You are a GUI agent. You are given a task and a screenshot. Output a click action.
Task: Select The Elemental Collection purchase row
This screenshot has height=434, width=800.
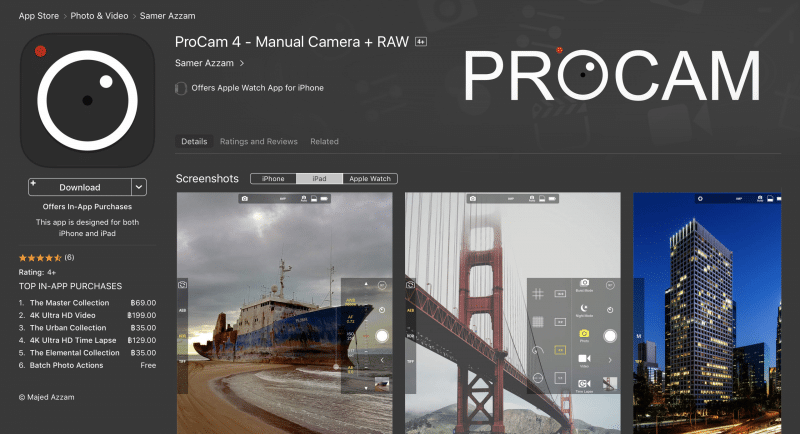click(x=87, y=353)
